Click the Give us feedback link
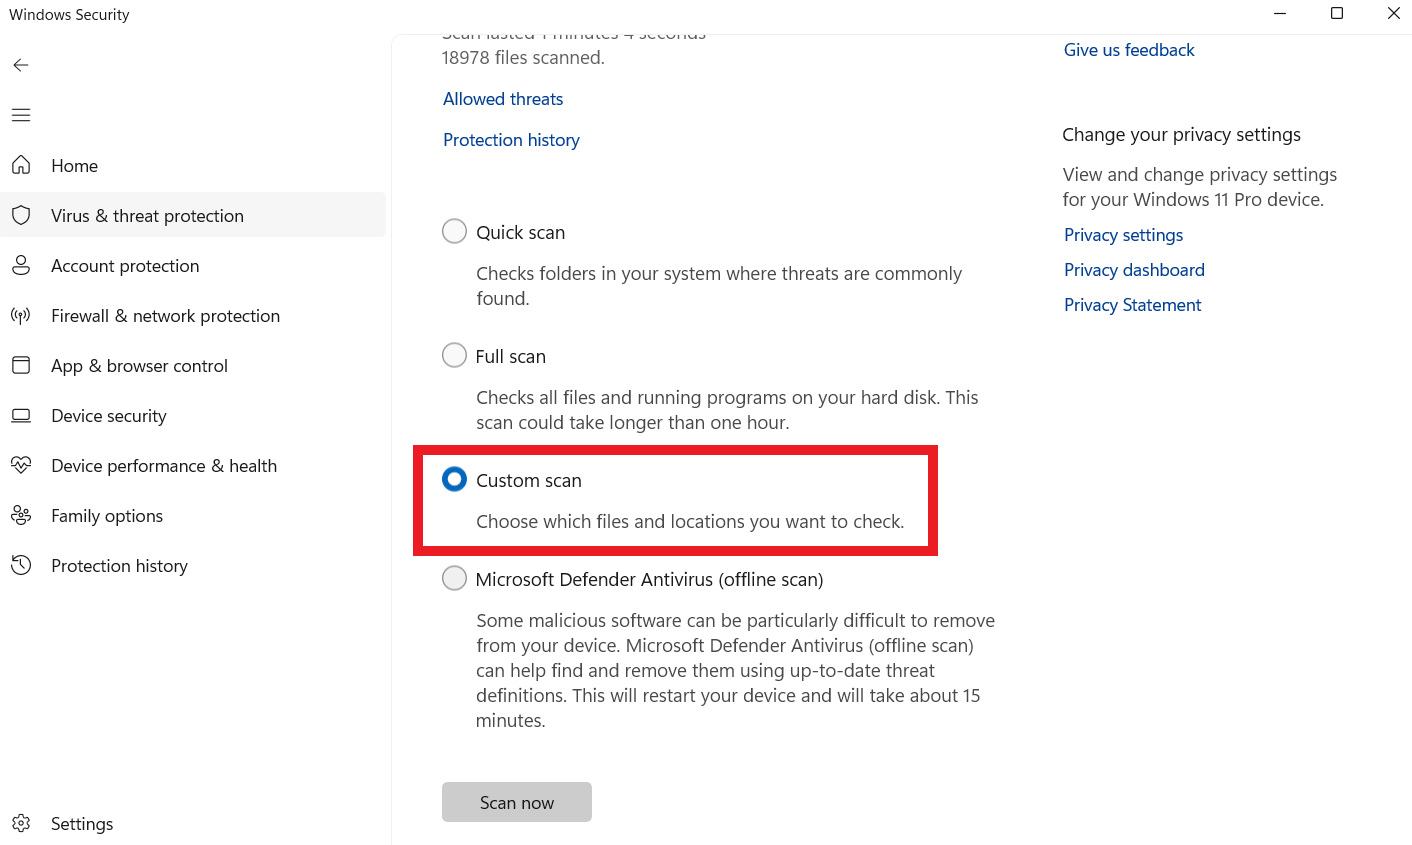The width and height of the screenshot is (1412, 845). click(1129, 50)
